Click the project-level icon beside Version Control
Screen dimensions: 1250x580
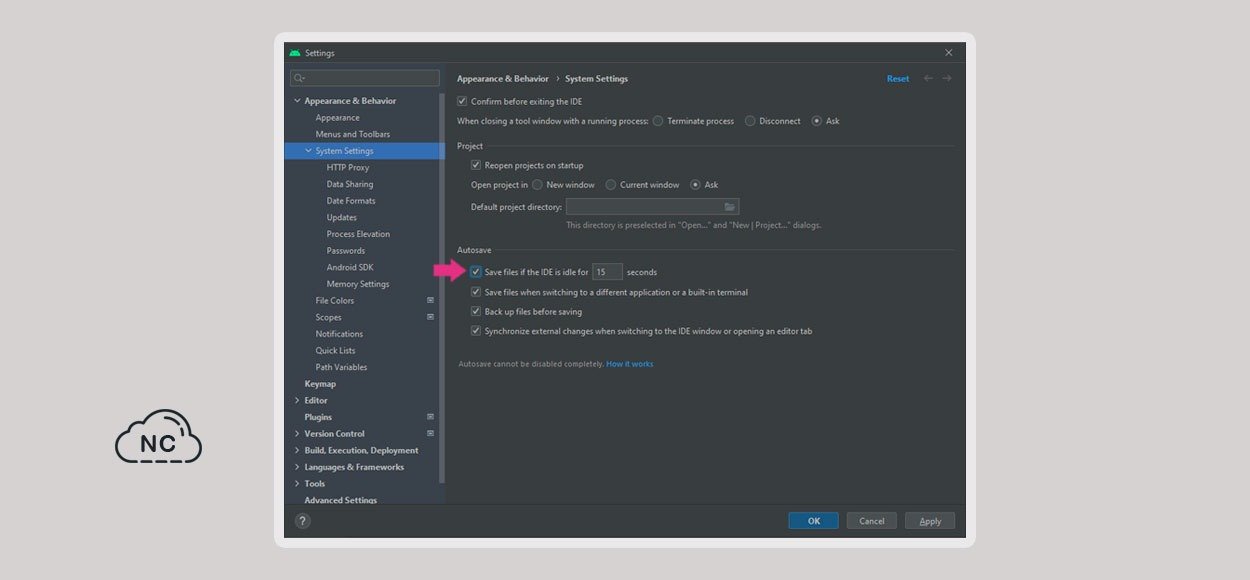430,434
